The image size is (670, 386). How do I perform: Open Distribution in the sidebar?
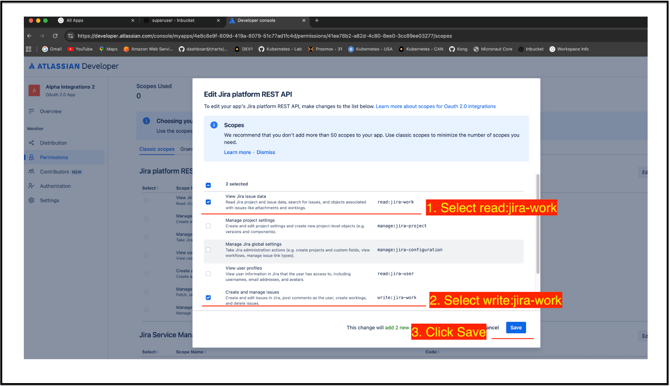[x=53, y=143]
